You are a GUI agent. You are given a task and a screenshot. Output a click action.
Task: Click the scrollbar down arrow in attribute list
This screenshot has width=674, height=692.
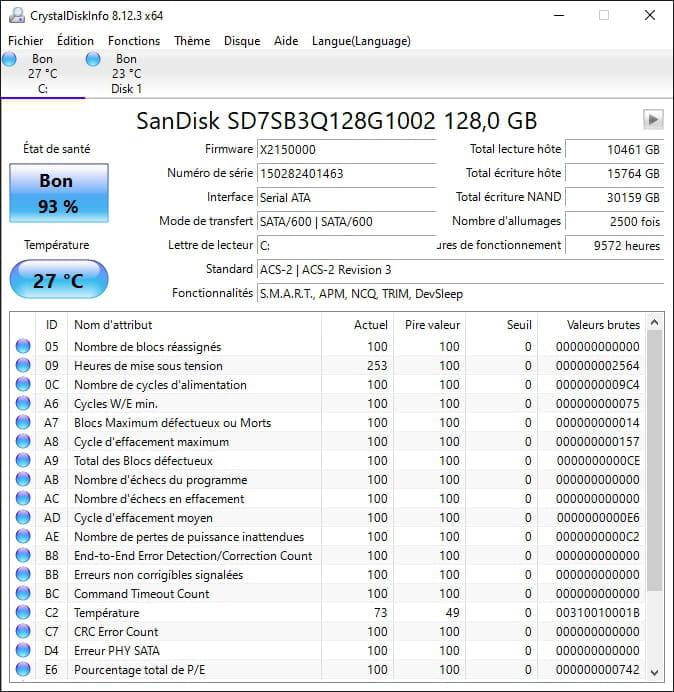click(x=655, y=672)
